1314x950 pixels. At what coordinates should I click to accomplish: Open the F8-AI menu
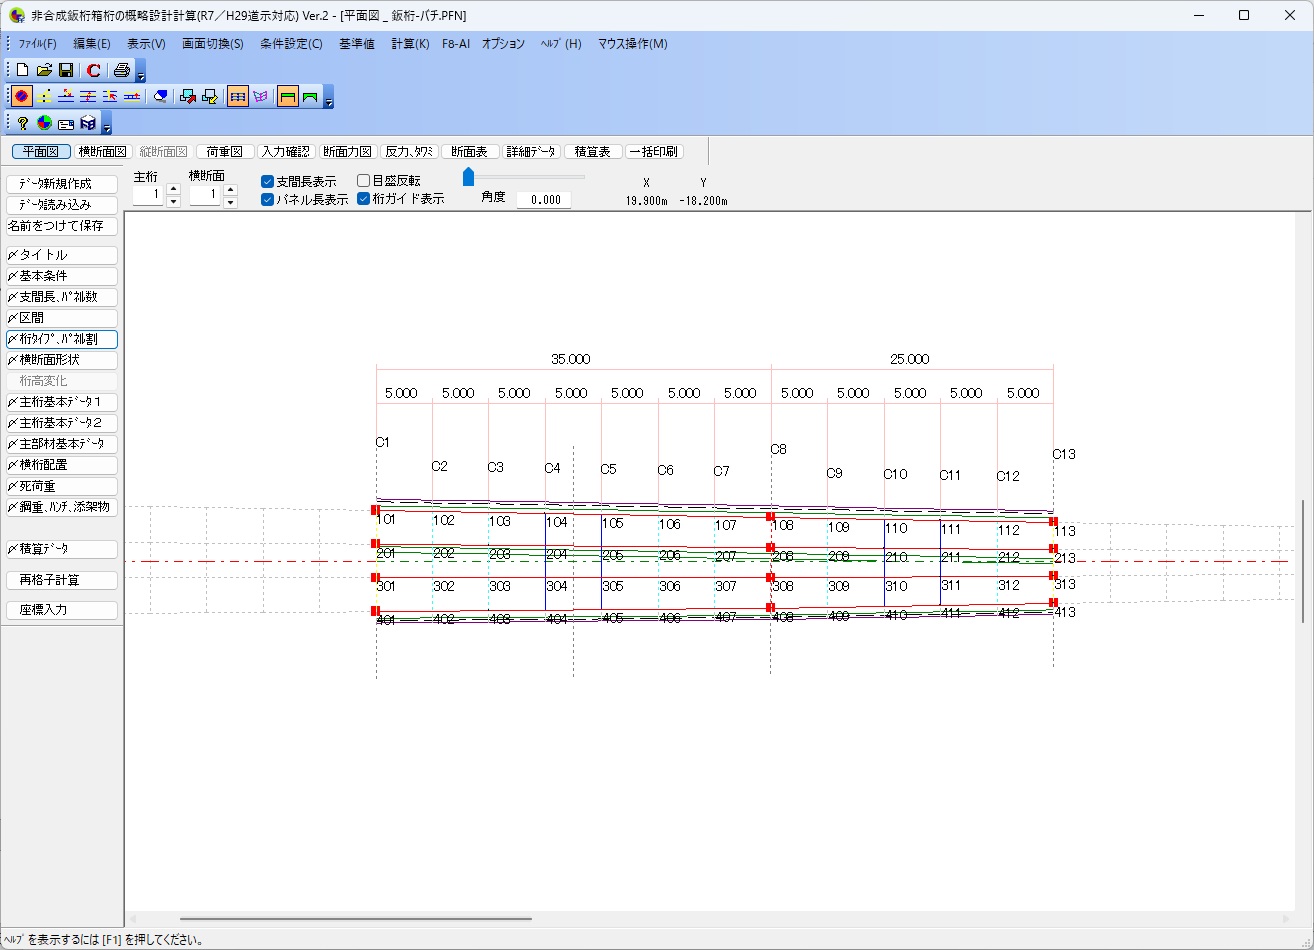click(x=456, y=44)
